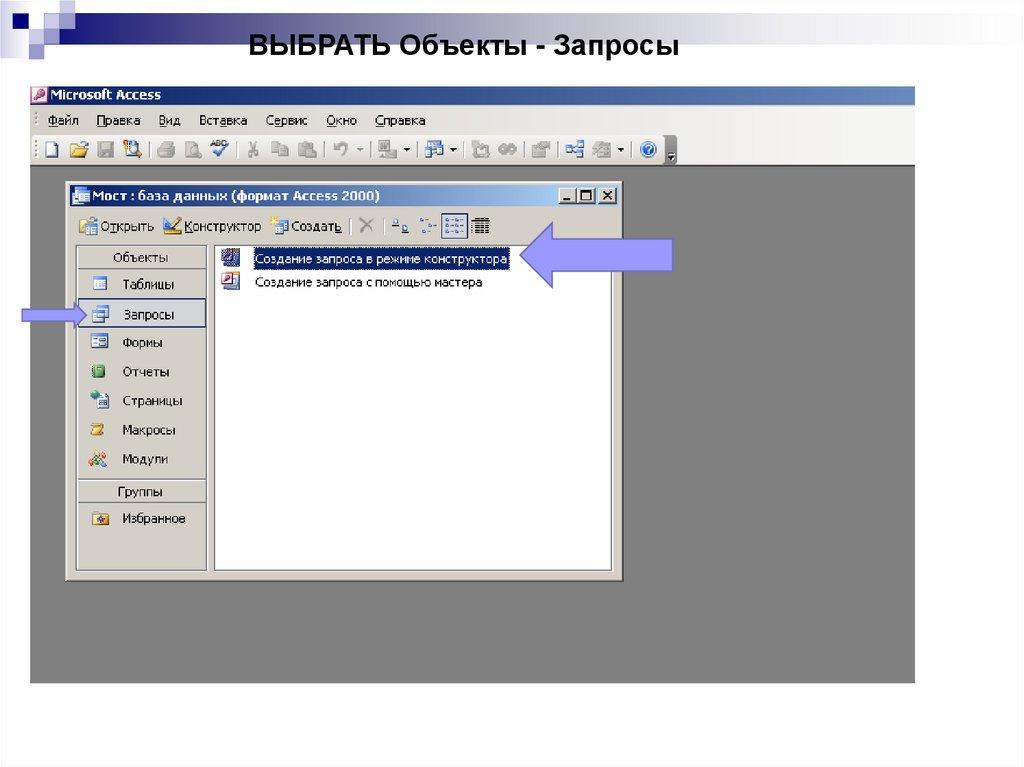This screenshot has height=767, width=1024.
Task: Expand the OfficeLinks dropdown arrow
Action: [x=407, y=150]
